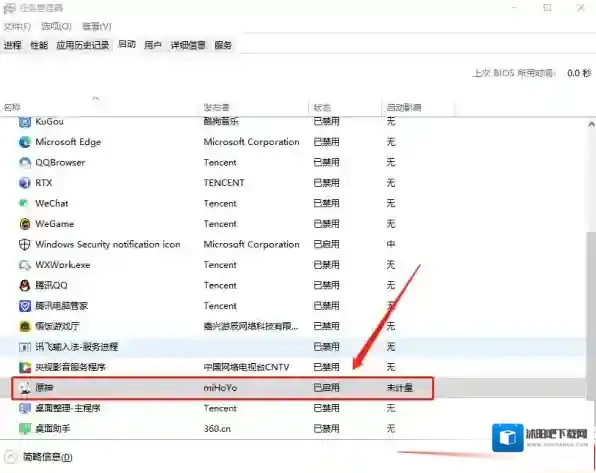Click the 酷狗音乐 publisher cell
Viewport: 596px width, 473px height.
coord(221,122)
